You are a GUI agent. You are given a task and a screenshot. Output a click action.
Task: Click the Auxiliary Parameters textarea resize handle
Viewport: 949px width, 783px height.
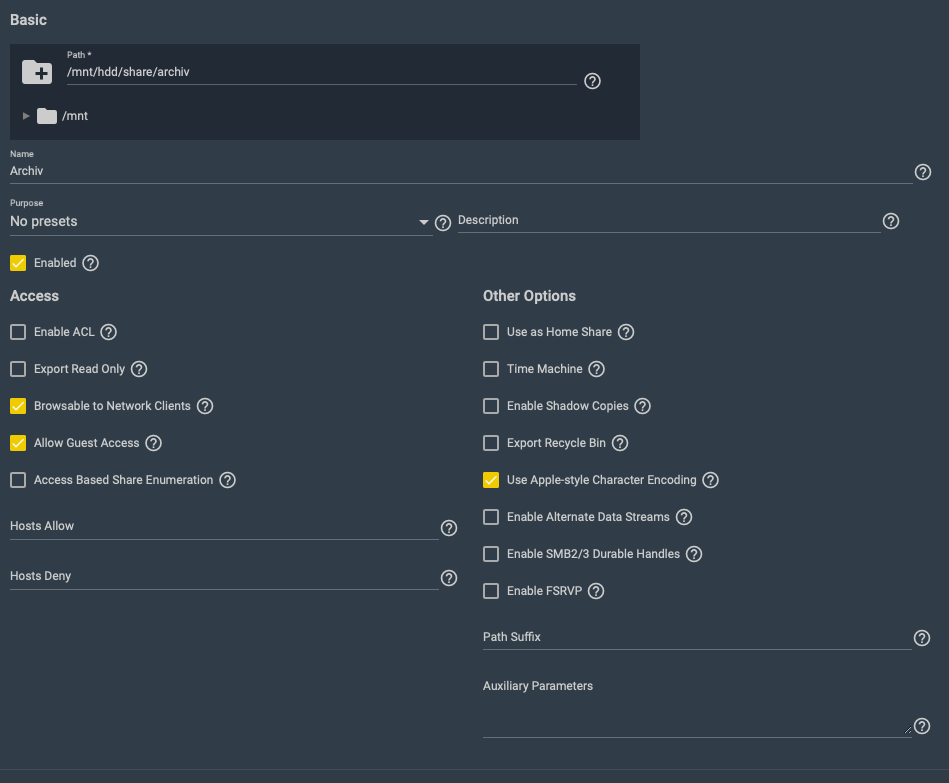pos(907,730)
